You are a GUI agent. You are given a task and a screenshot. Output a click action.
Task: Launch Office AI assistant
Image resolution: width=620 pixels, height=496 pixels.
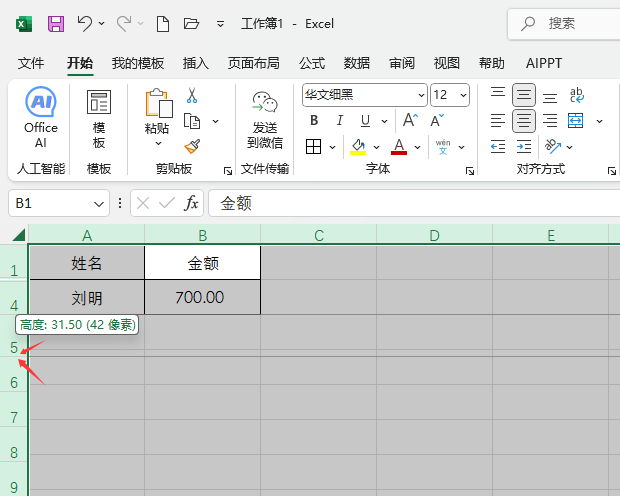coord(41,117)
